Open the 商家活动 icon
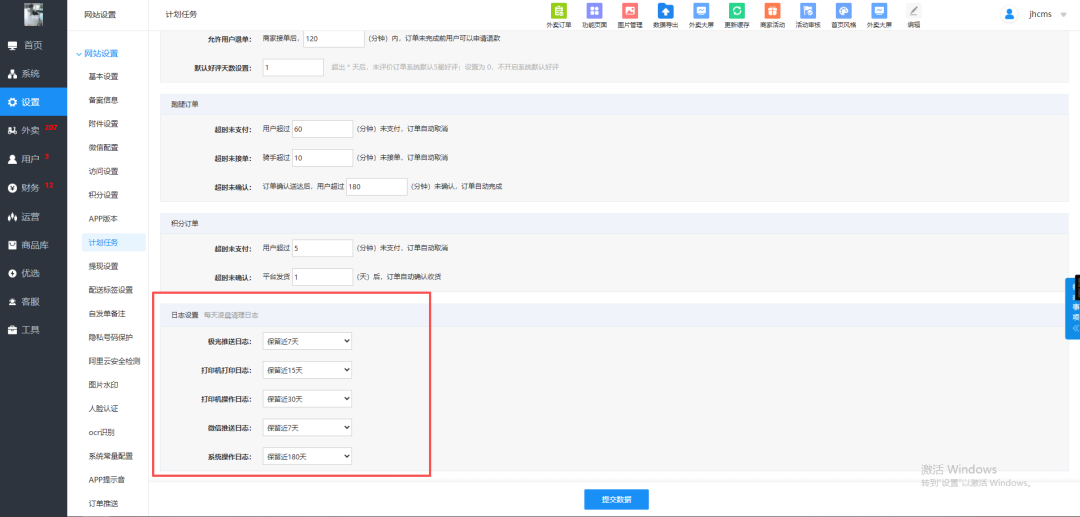Viewport: 1080px width, 517px height. point(772,14)
